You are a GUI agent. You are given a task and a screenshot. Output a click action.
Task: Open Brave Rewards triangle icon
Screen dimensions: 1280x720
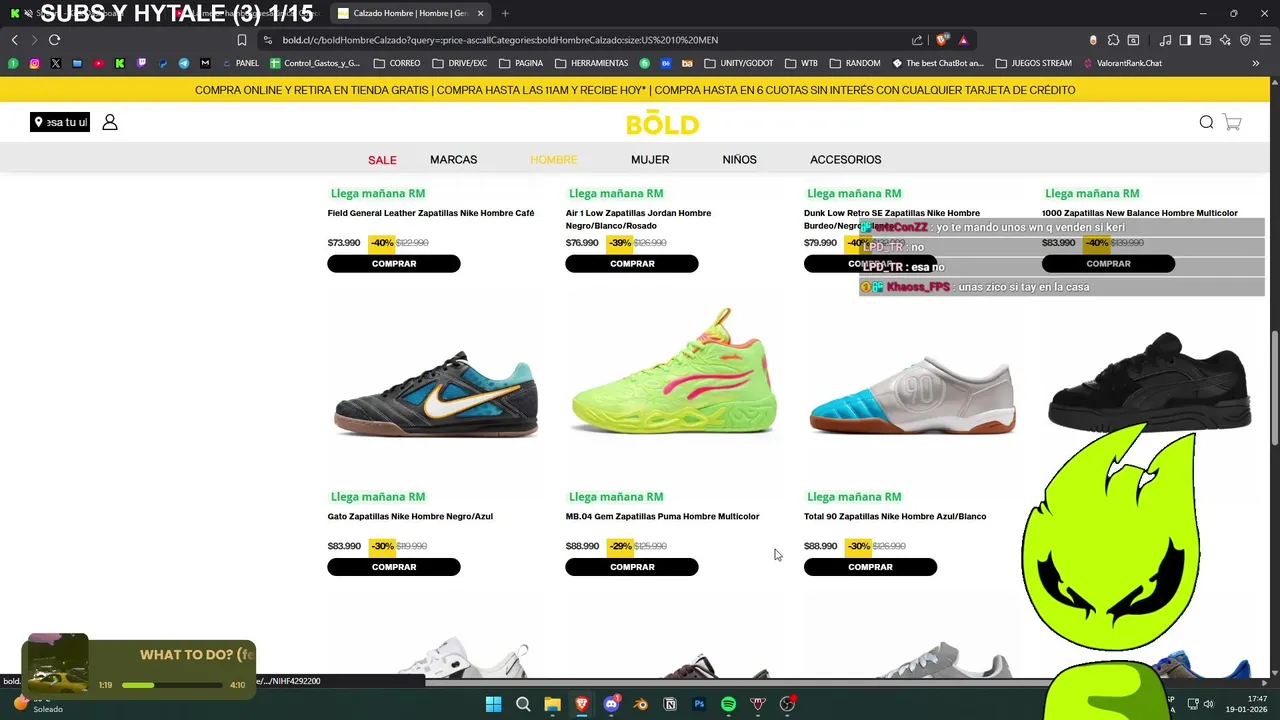[x=963, y=40]
